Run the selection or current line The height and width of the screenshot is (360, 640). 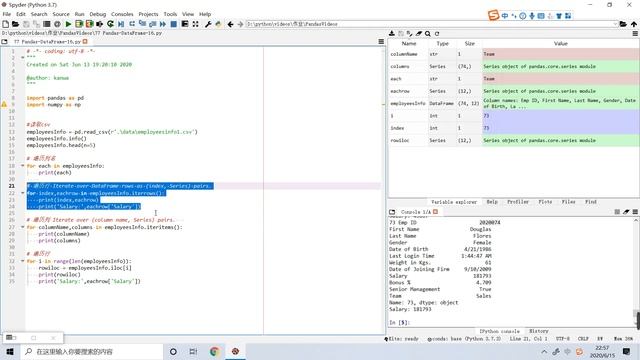[100, 24]
